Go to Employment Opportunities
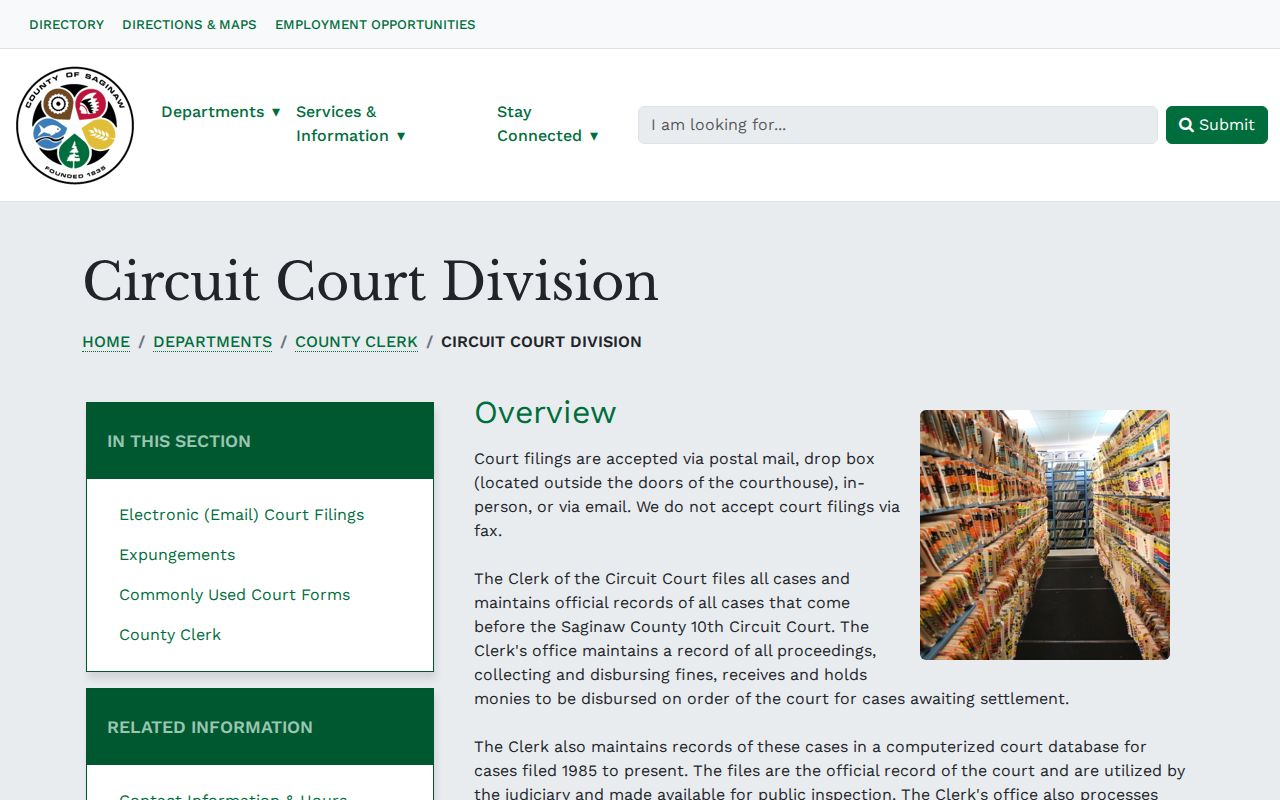 tap(375, 24)
